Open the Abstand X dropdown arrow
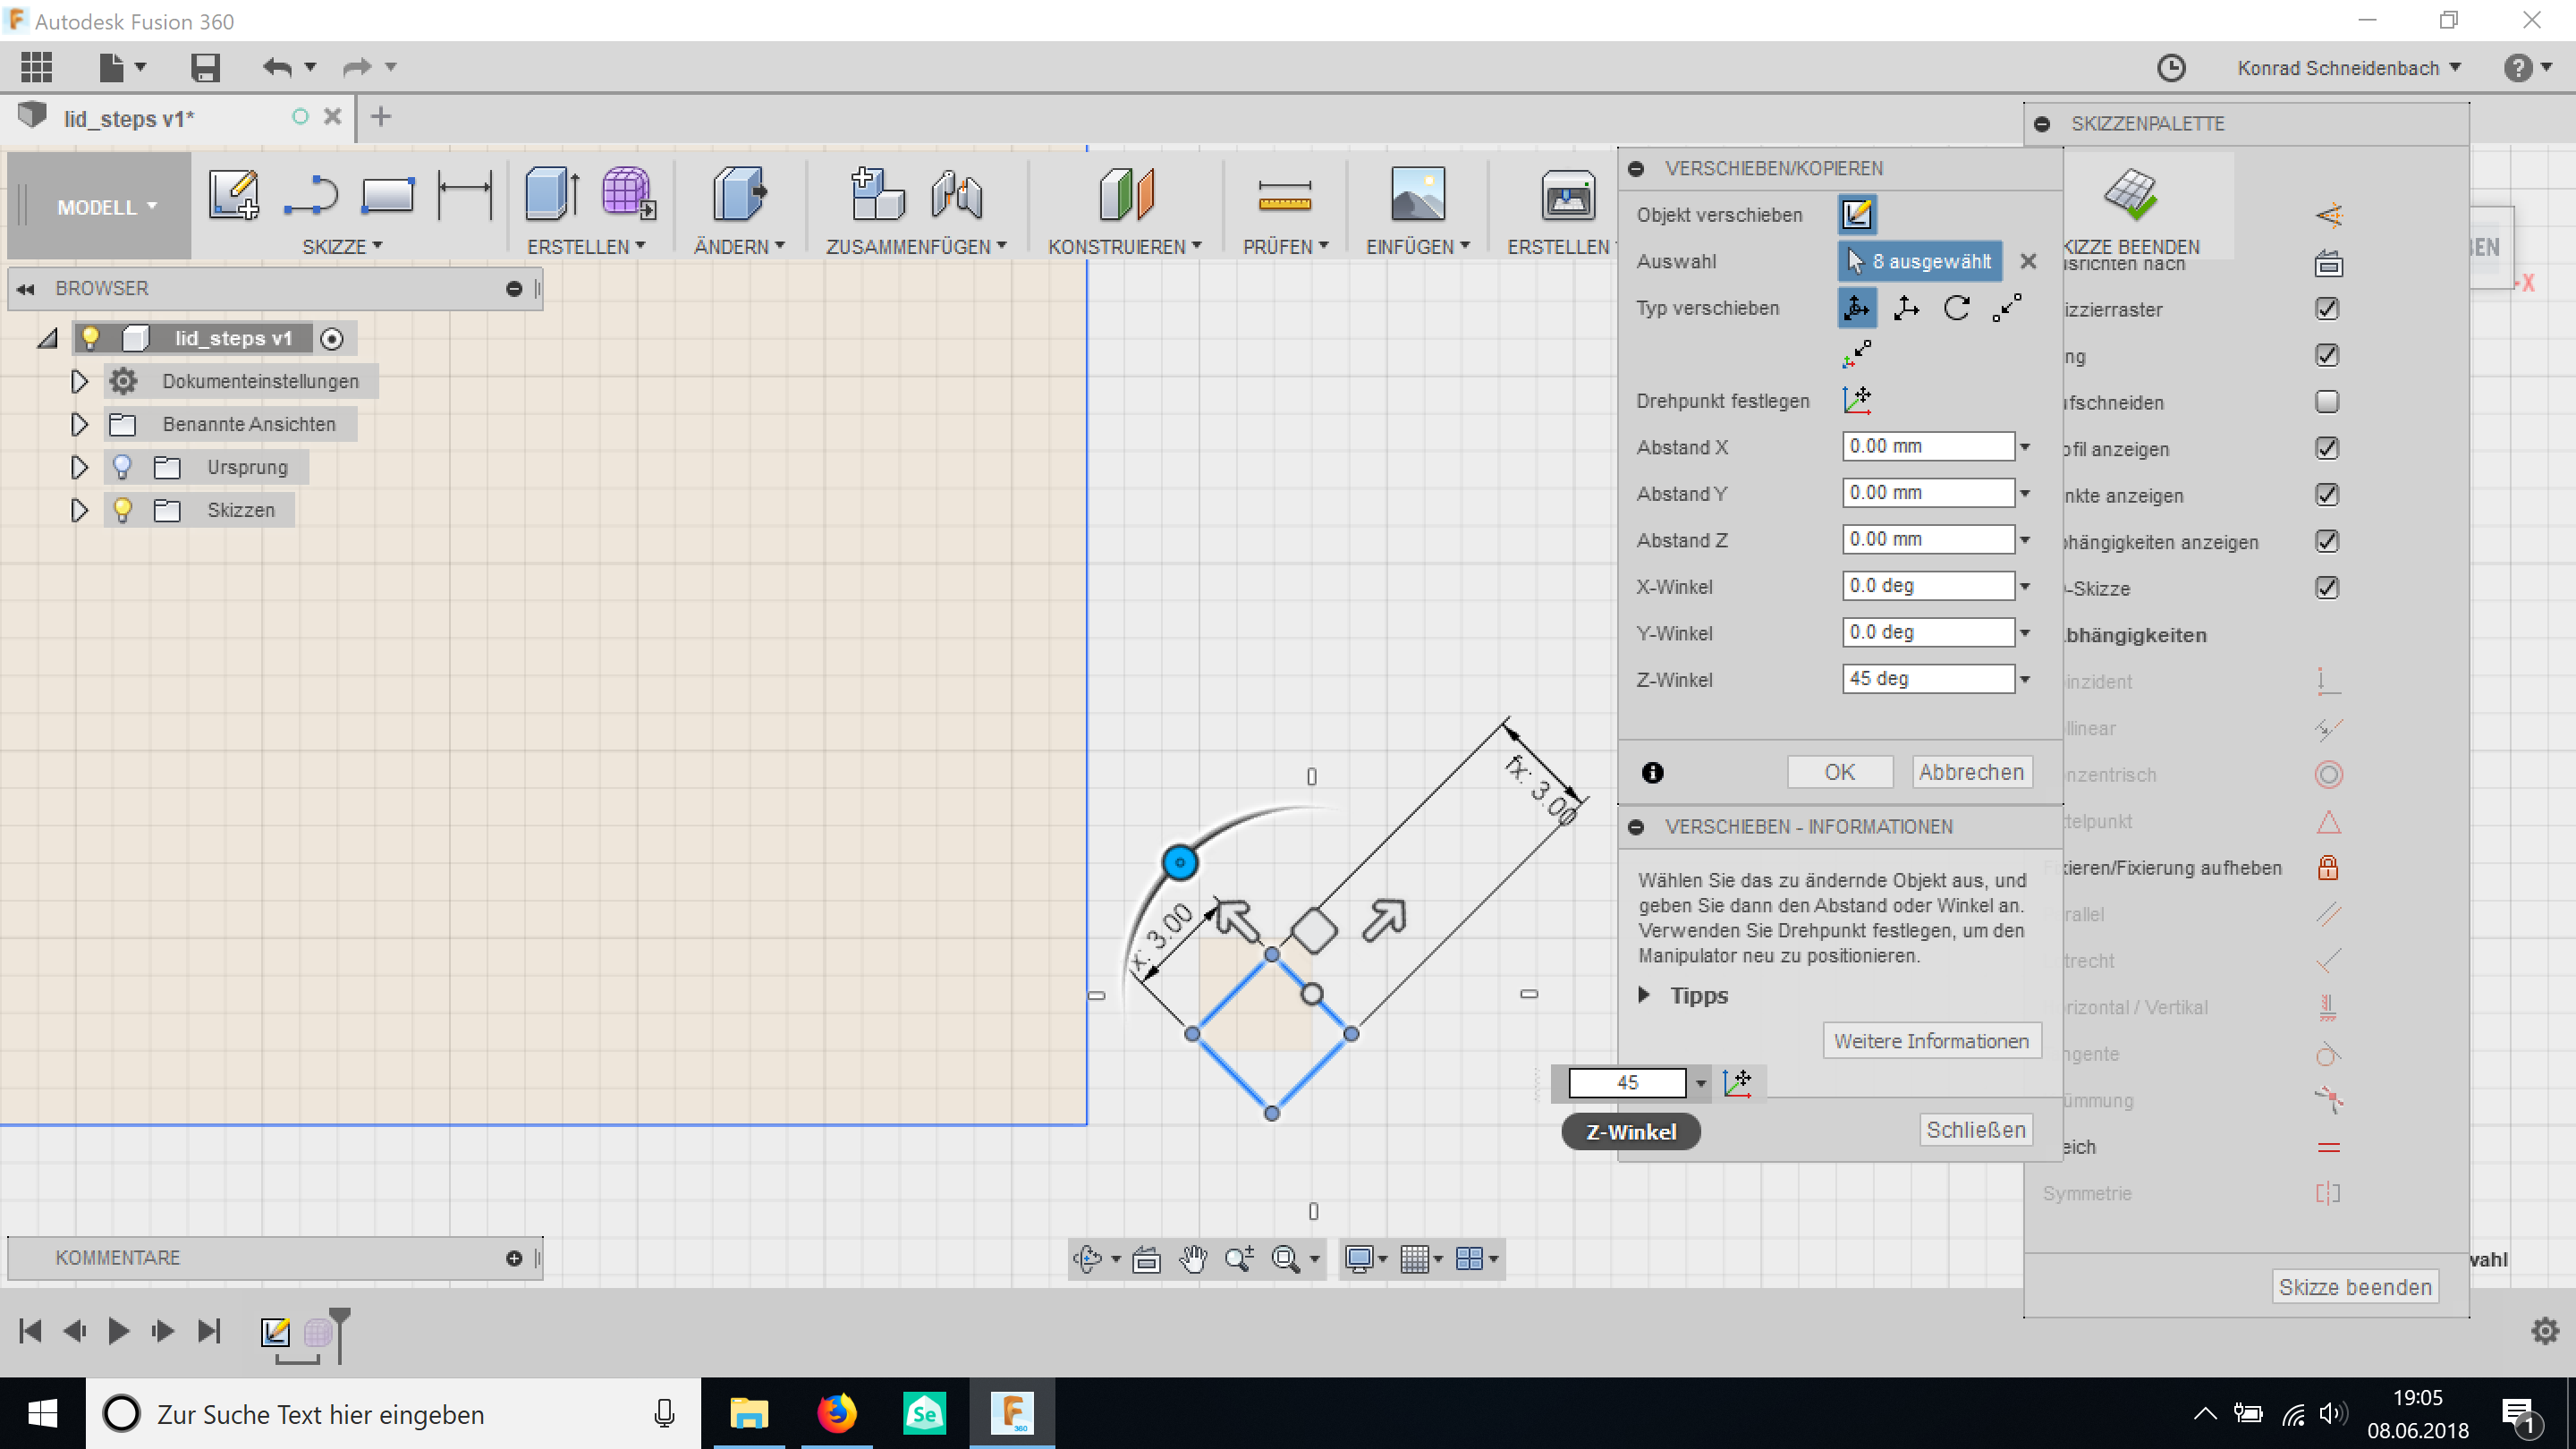Image resolution: width=2576 pixels, height=1449 pixels. 2025,447
